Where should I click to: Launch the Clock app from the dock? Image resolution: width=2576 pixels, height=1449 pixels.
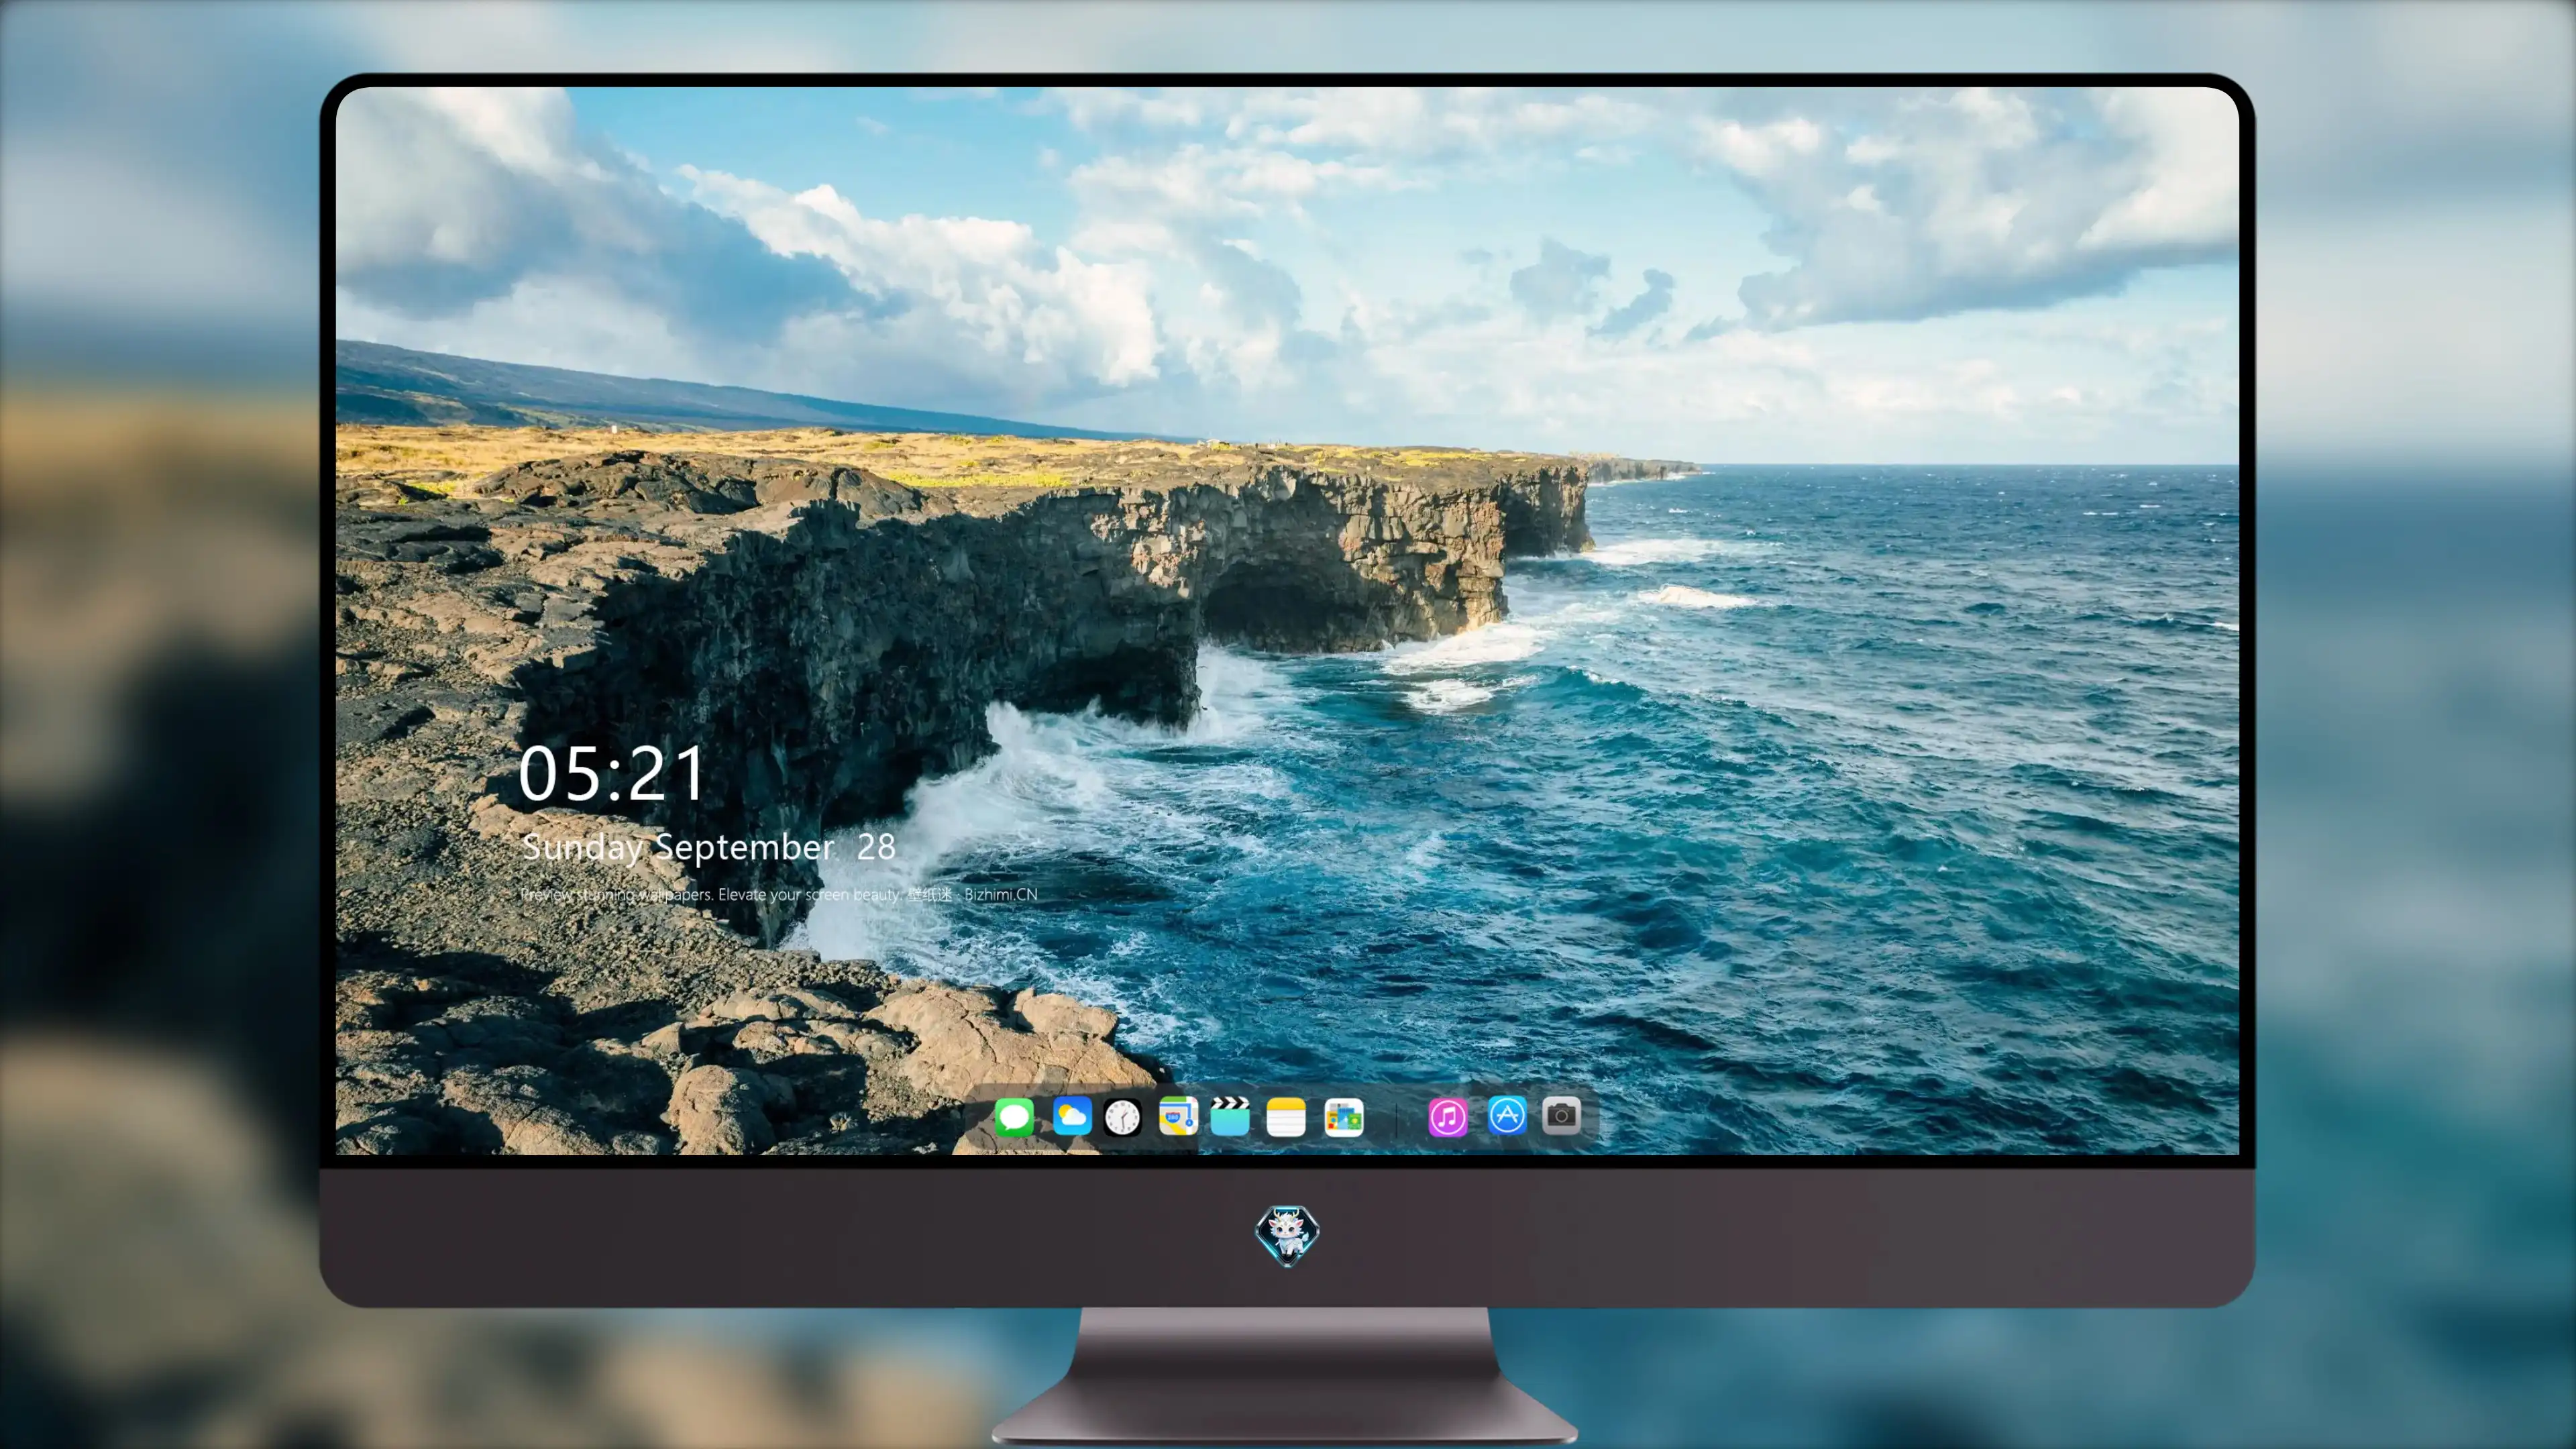(x=1122, y=1117)
